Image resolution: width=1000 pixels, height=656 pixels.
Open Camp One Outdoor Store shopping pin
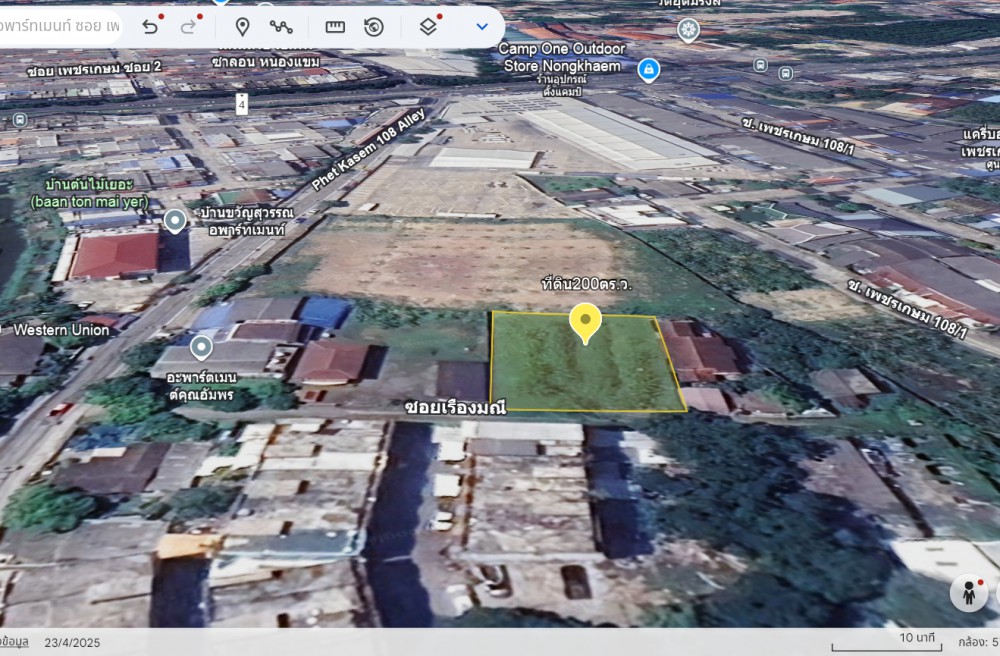649,70
